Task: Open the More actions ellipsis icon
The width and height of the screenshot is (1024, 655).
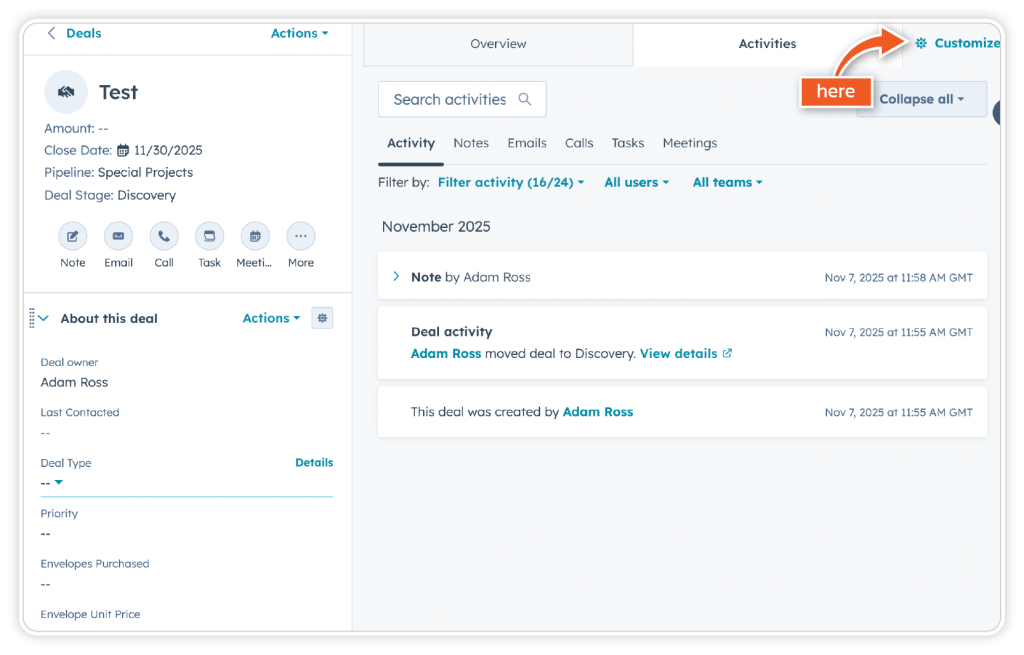Action: 301,237
